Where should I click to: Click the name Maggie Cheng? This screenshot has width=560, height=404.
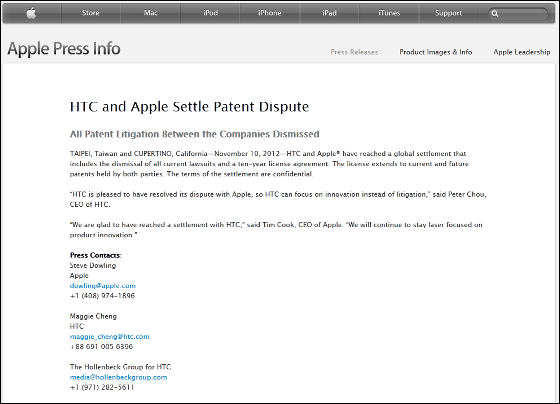[93, 316]
